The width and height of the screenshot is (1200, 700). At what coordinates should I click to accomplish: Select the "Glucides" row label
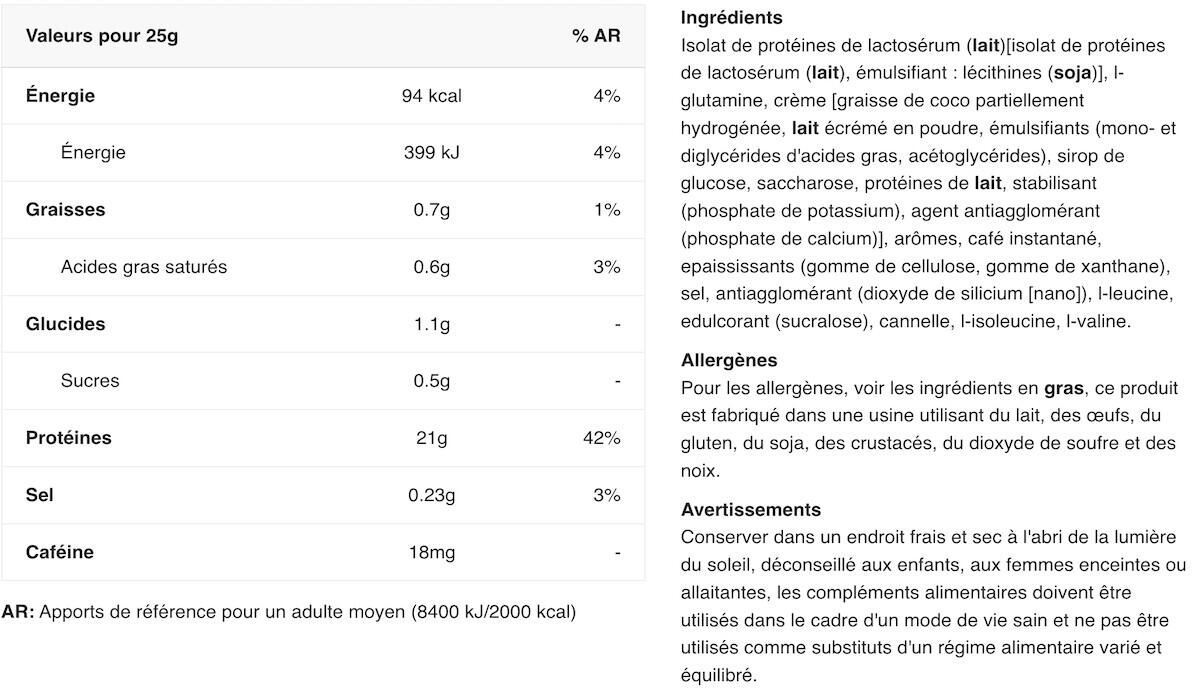tap(65, 324)
